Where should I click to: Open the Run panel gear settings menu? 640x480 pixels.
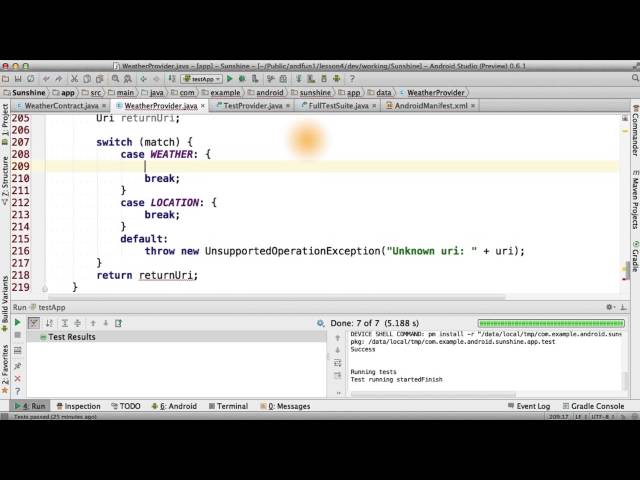point(609,307)
